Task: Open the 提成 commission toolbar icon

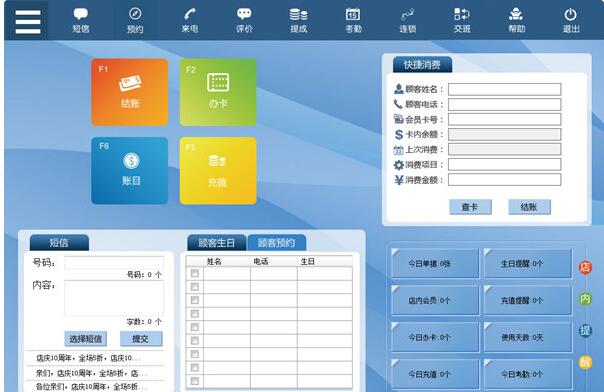Action: (x=299, y=20)
